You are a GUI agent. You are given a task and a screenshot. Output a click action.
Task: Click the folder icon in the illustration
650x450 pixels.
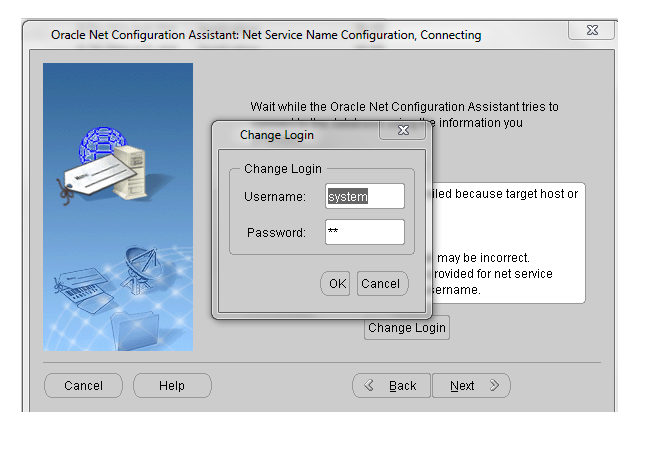tap(133, 327)
